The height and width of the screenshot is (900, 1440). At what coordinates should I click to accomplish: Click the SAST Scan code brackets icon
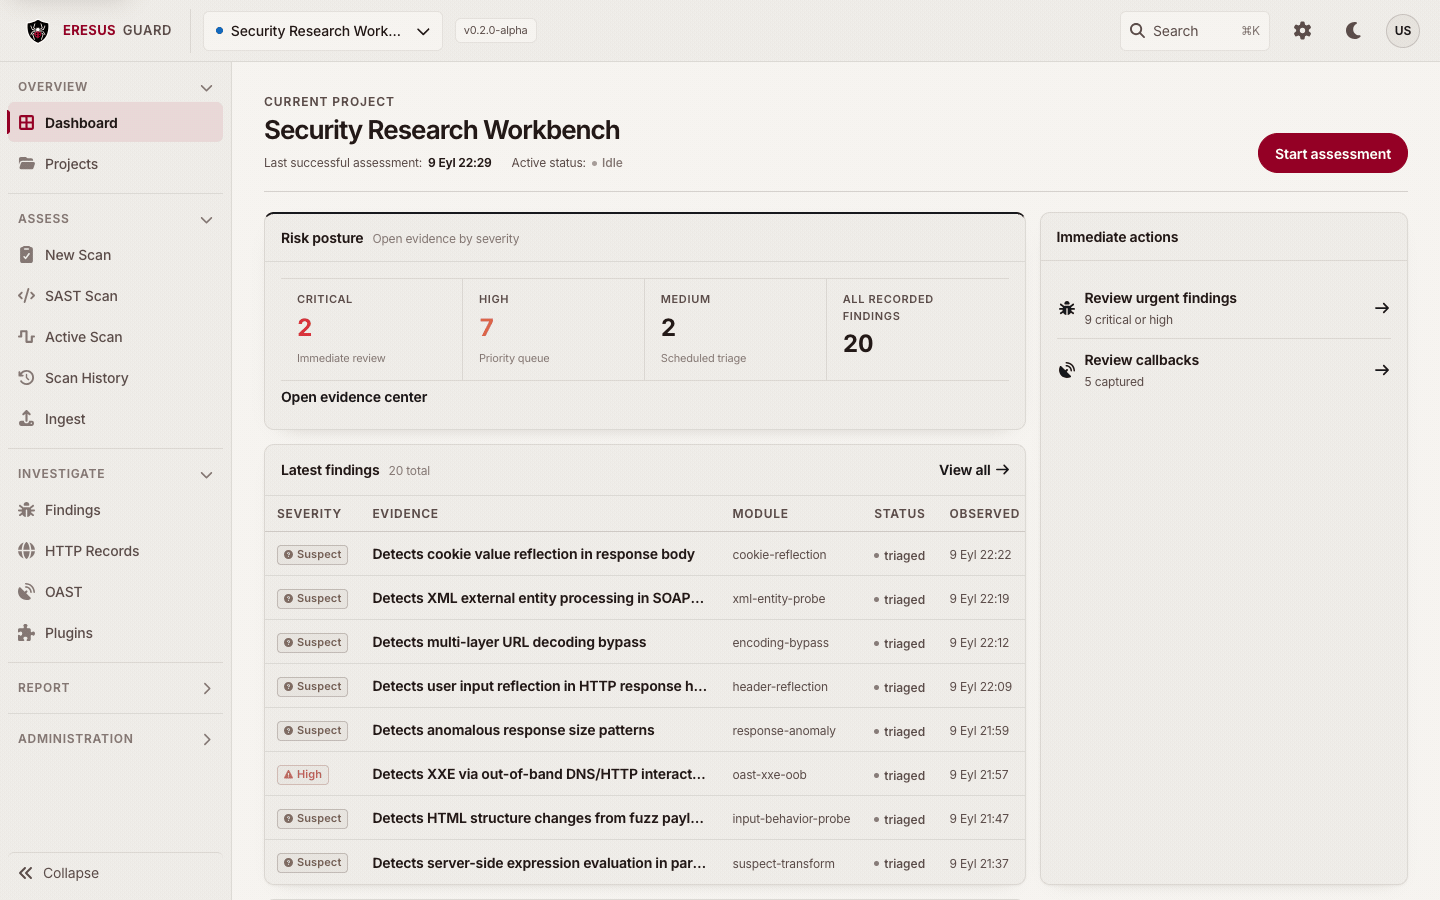27,296
